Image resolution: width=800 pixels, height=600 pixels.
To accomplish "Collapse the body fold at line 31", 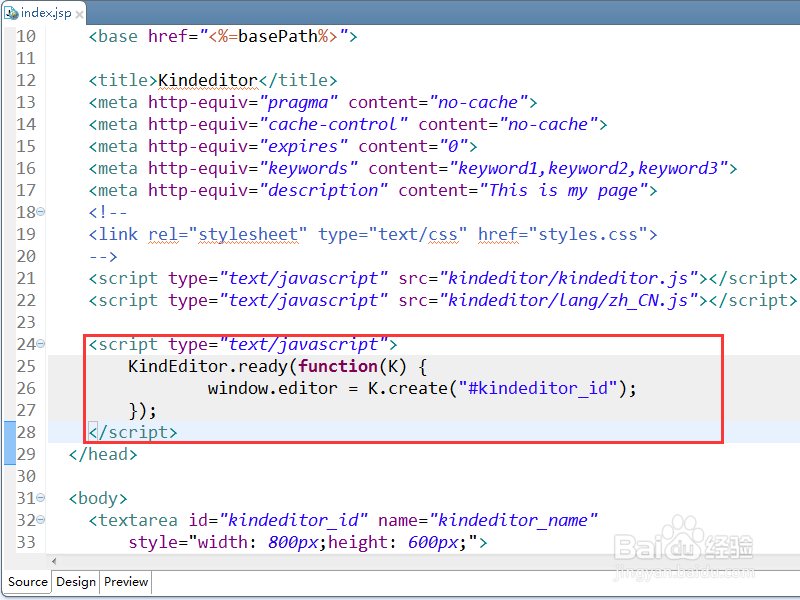I will tap(40, 497).
